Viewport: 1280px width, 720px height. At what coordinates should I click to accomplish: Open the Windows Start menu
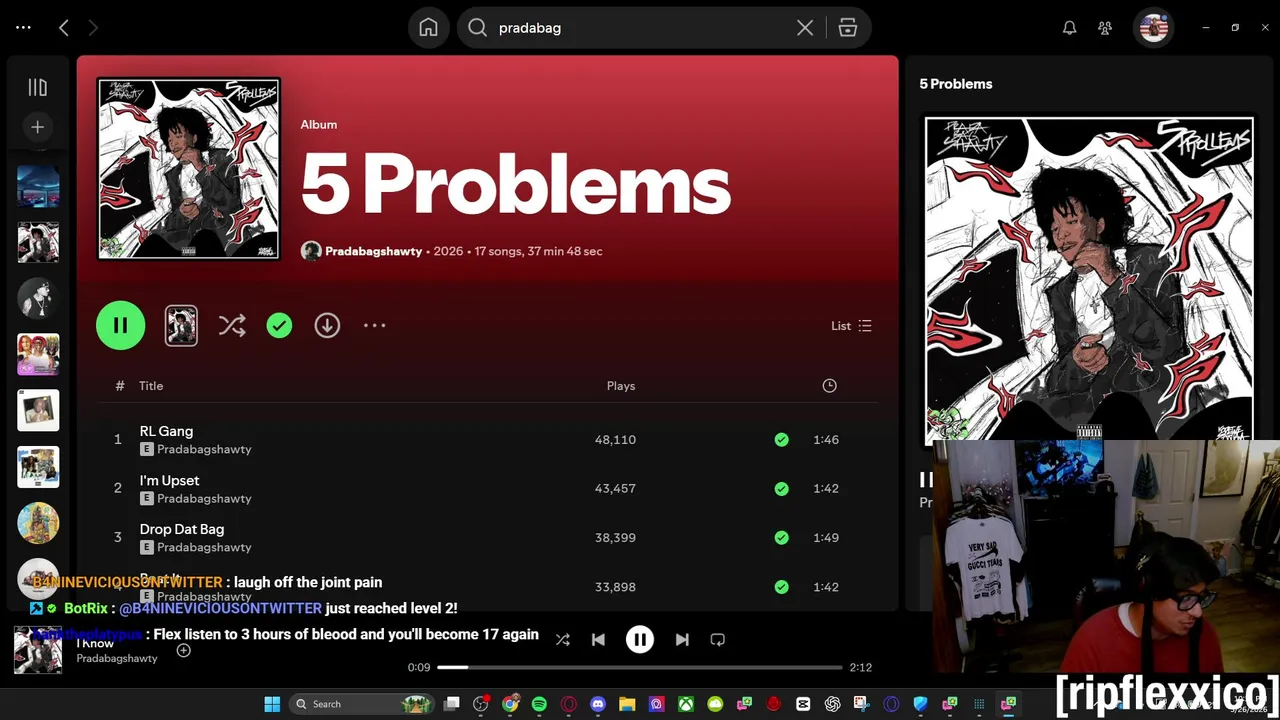click(x=272, y=704)
